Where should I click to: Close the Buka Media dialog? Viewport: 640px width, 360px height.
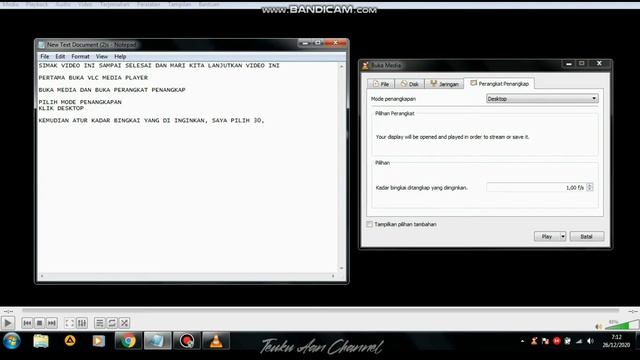[x=599, y=63]
